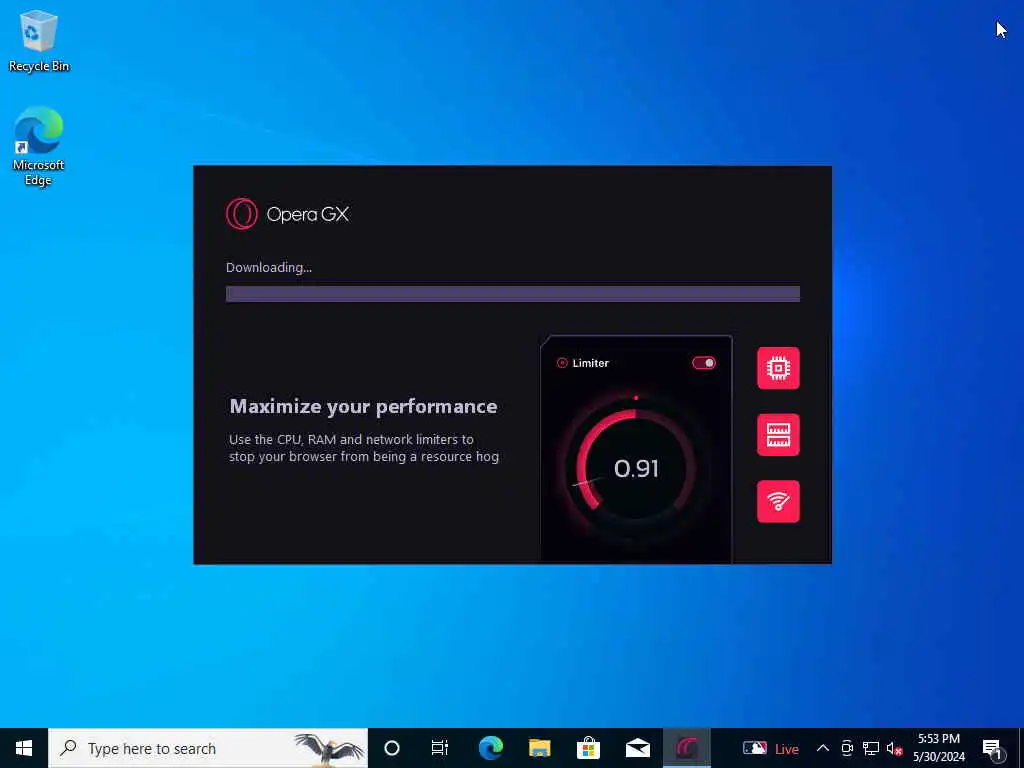The width and height of the screenshot is (1024, 768).
Task: Launch Microsoft Edge from the taskbar
Action: pyautogui.click(x=490, y=748)
